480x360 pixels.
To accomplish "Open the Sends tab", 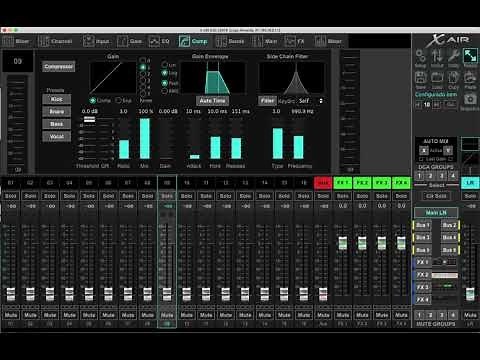I will 230,41.
